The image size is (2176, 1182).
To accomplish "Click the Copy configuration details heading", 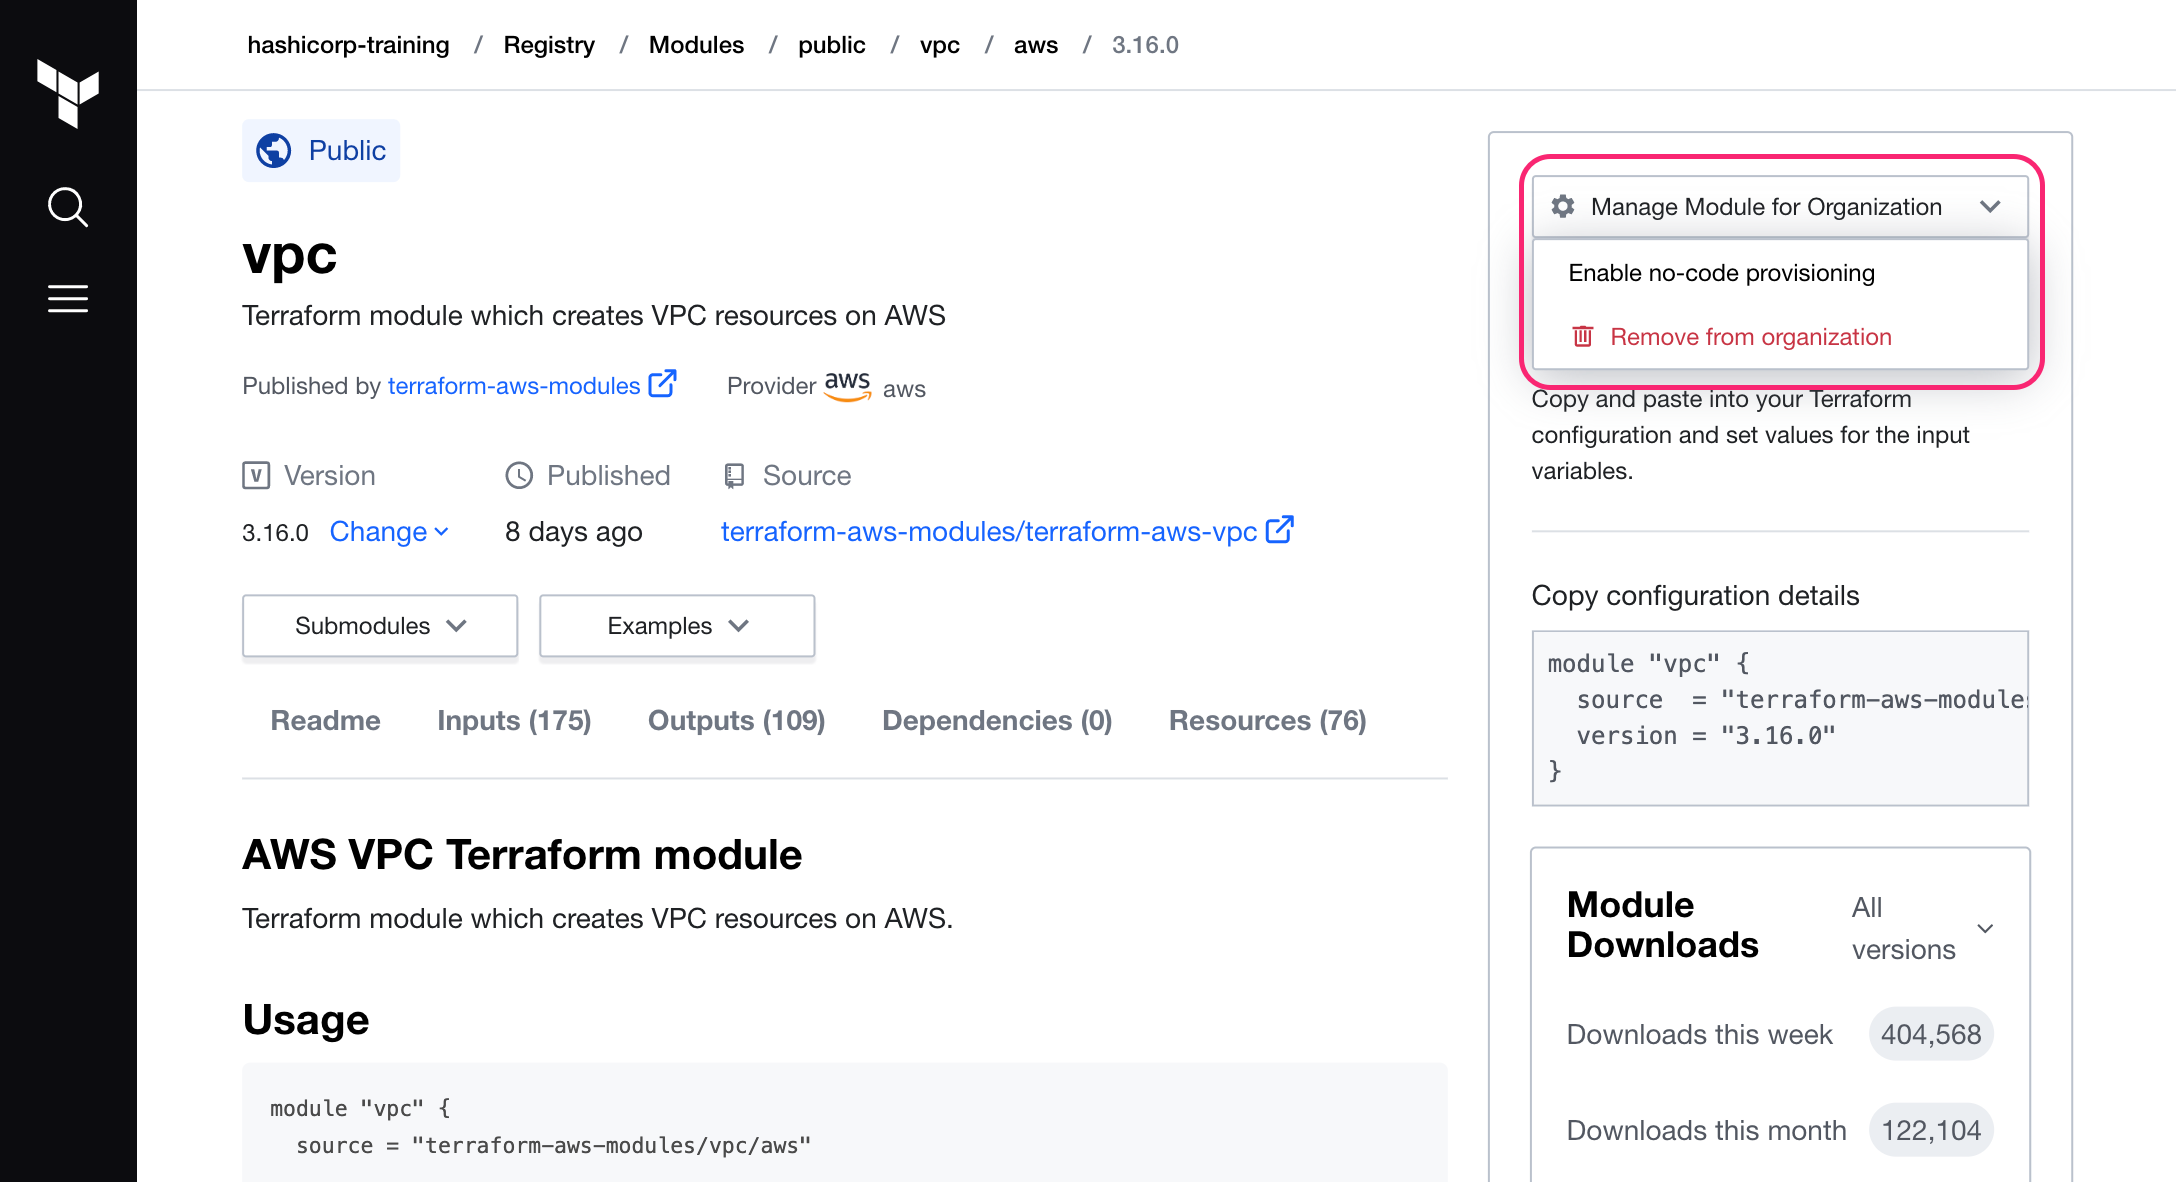I will (x=1695, y=596).
